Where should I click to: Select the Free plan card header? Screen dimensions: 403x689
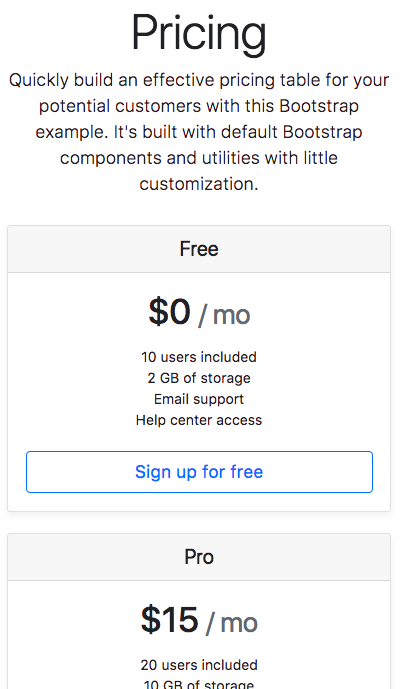pos(199,249)
